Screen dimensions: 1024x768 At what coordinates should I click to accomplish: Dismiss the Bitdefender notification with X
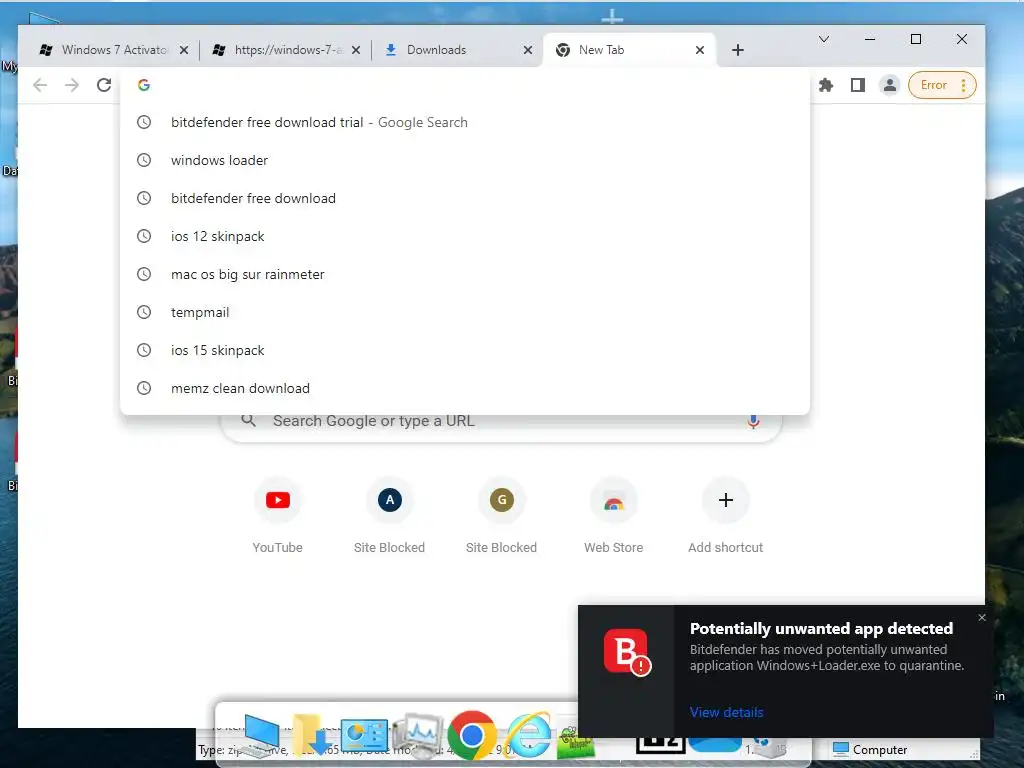[982, 617]
